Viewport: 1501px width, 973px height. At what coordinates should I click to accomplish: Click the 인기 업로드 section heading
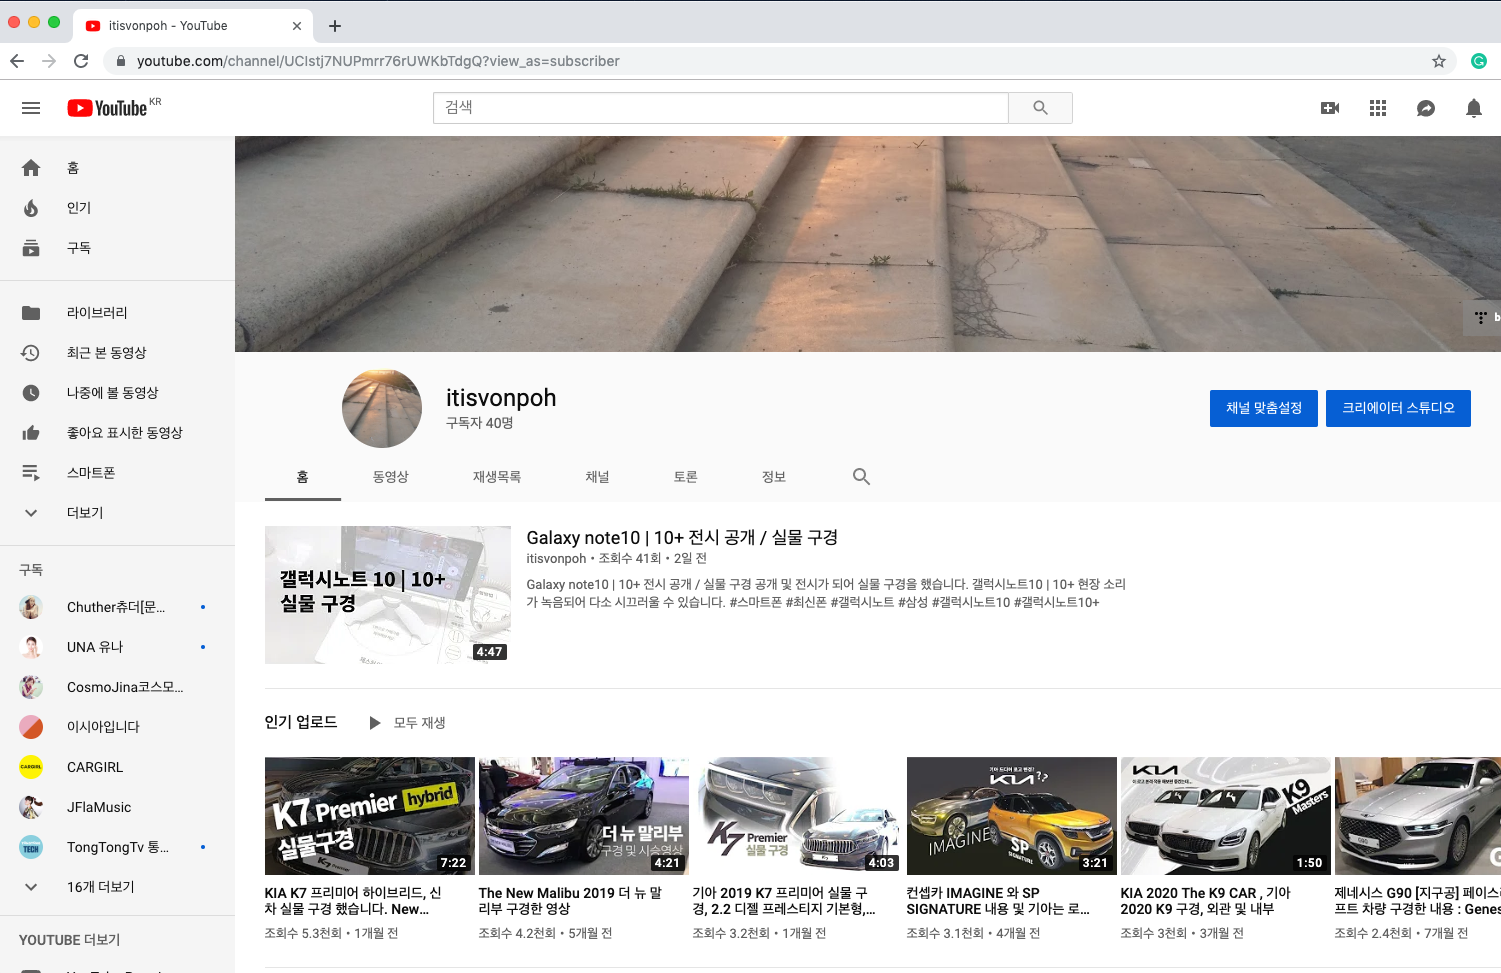pyautogui.click(x=301, y=722)
